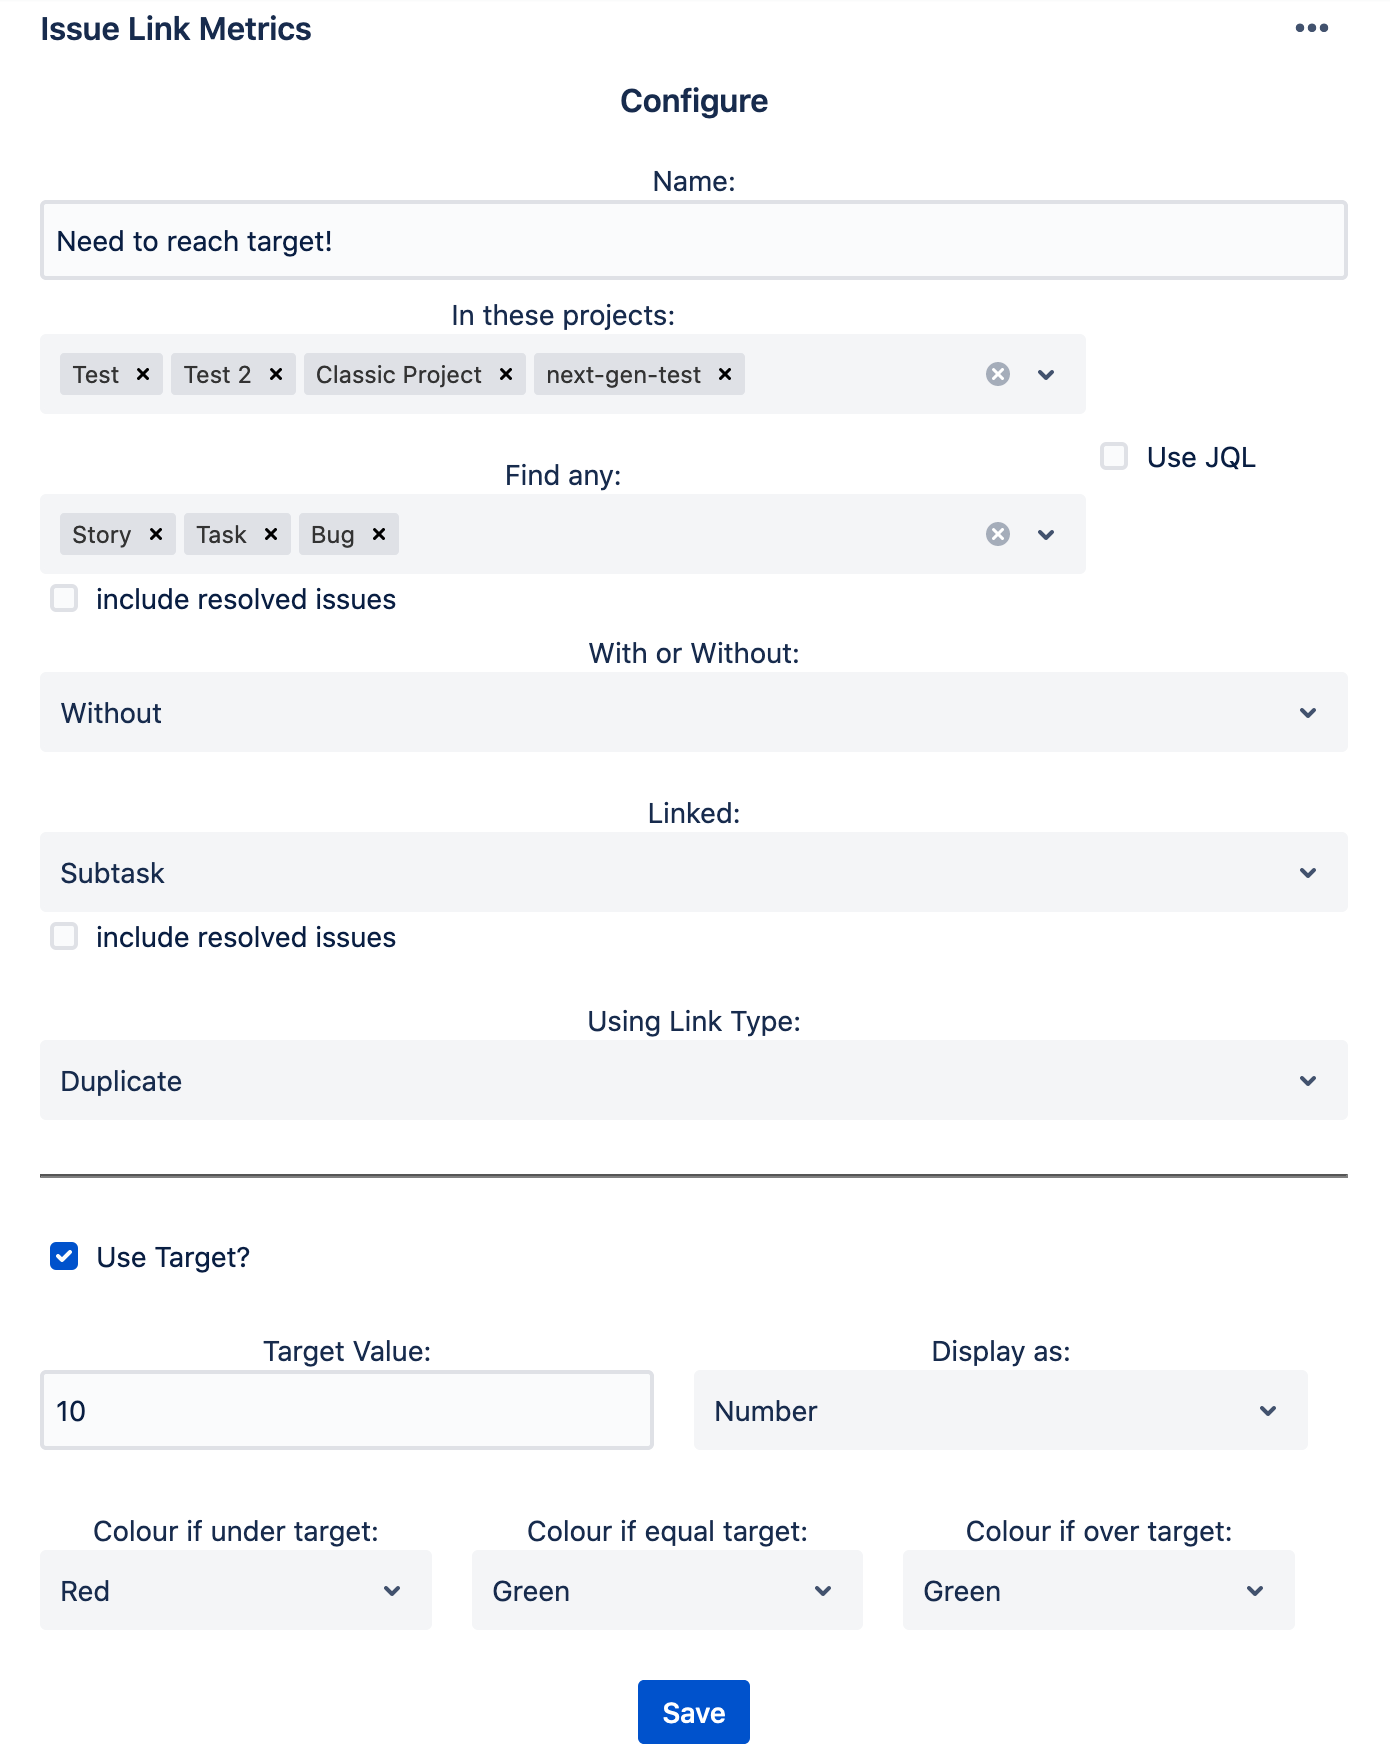Expand the Using Link Type dropdown
The image size is (1390, 1756).
coord(693,1081)
